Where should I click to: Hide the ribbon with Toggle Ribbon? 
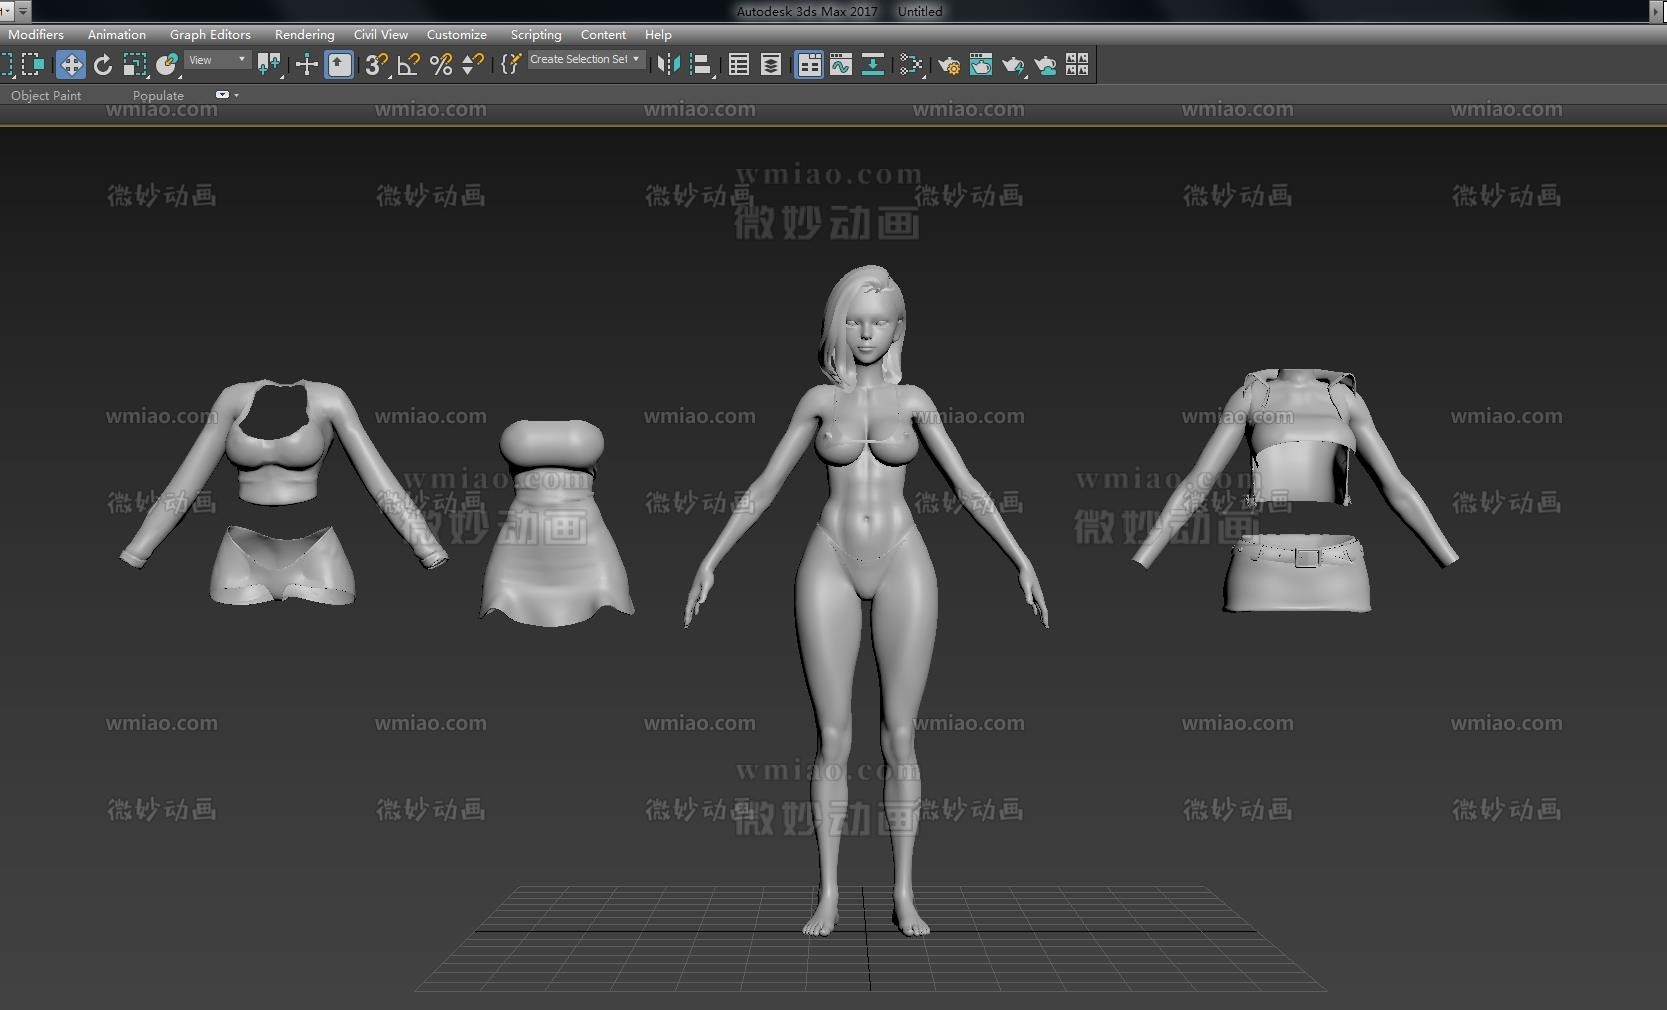click(808, 65)
